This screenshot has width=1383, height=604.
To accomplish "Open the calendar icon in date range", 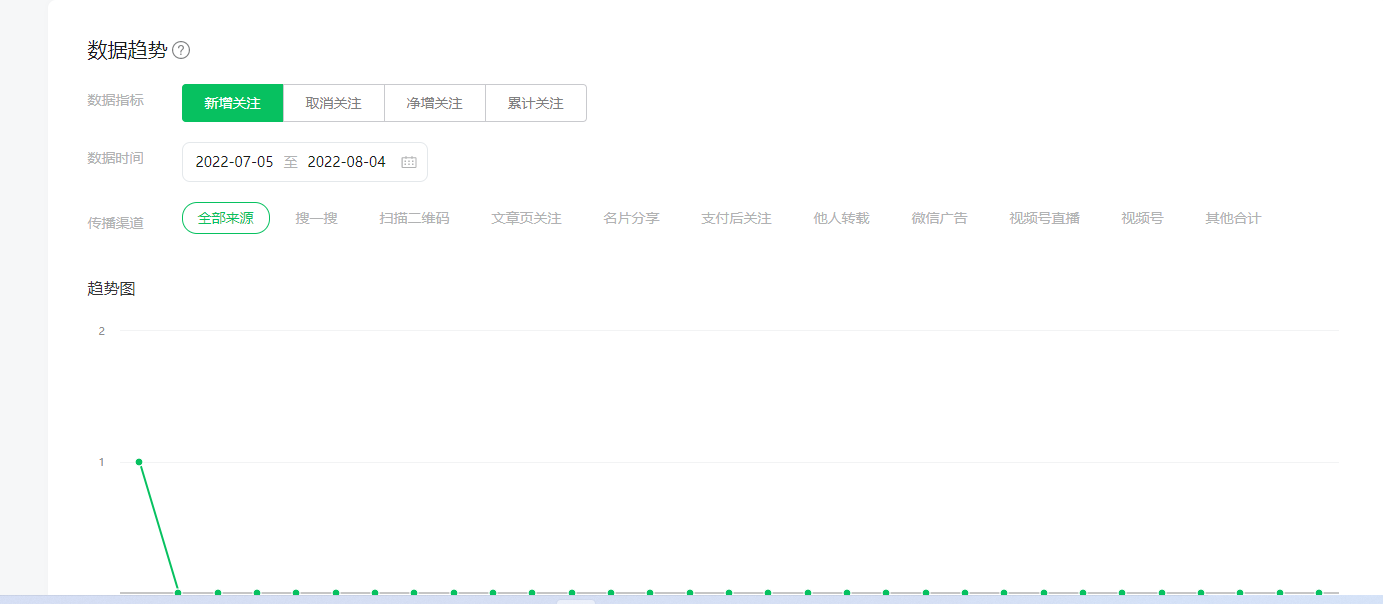I will [409, 162].
